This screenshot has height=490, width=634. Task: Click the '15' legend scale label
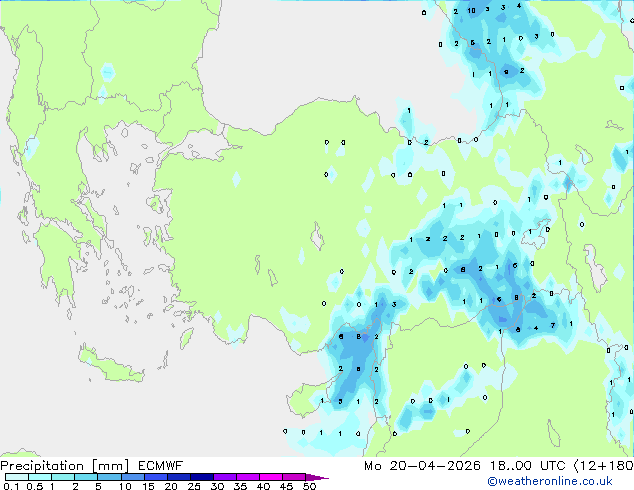[x=148, y=486]
